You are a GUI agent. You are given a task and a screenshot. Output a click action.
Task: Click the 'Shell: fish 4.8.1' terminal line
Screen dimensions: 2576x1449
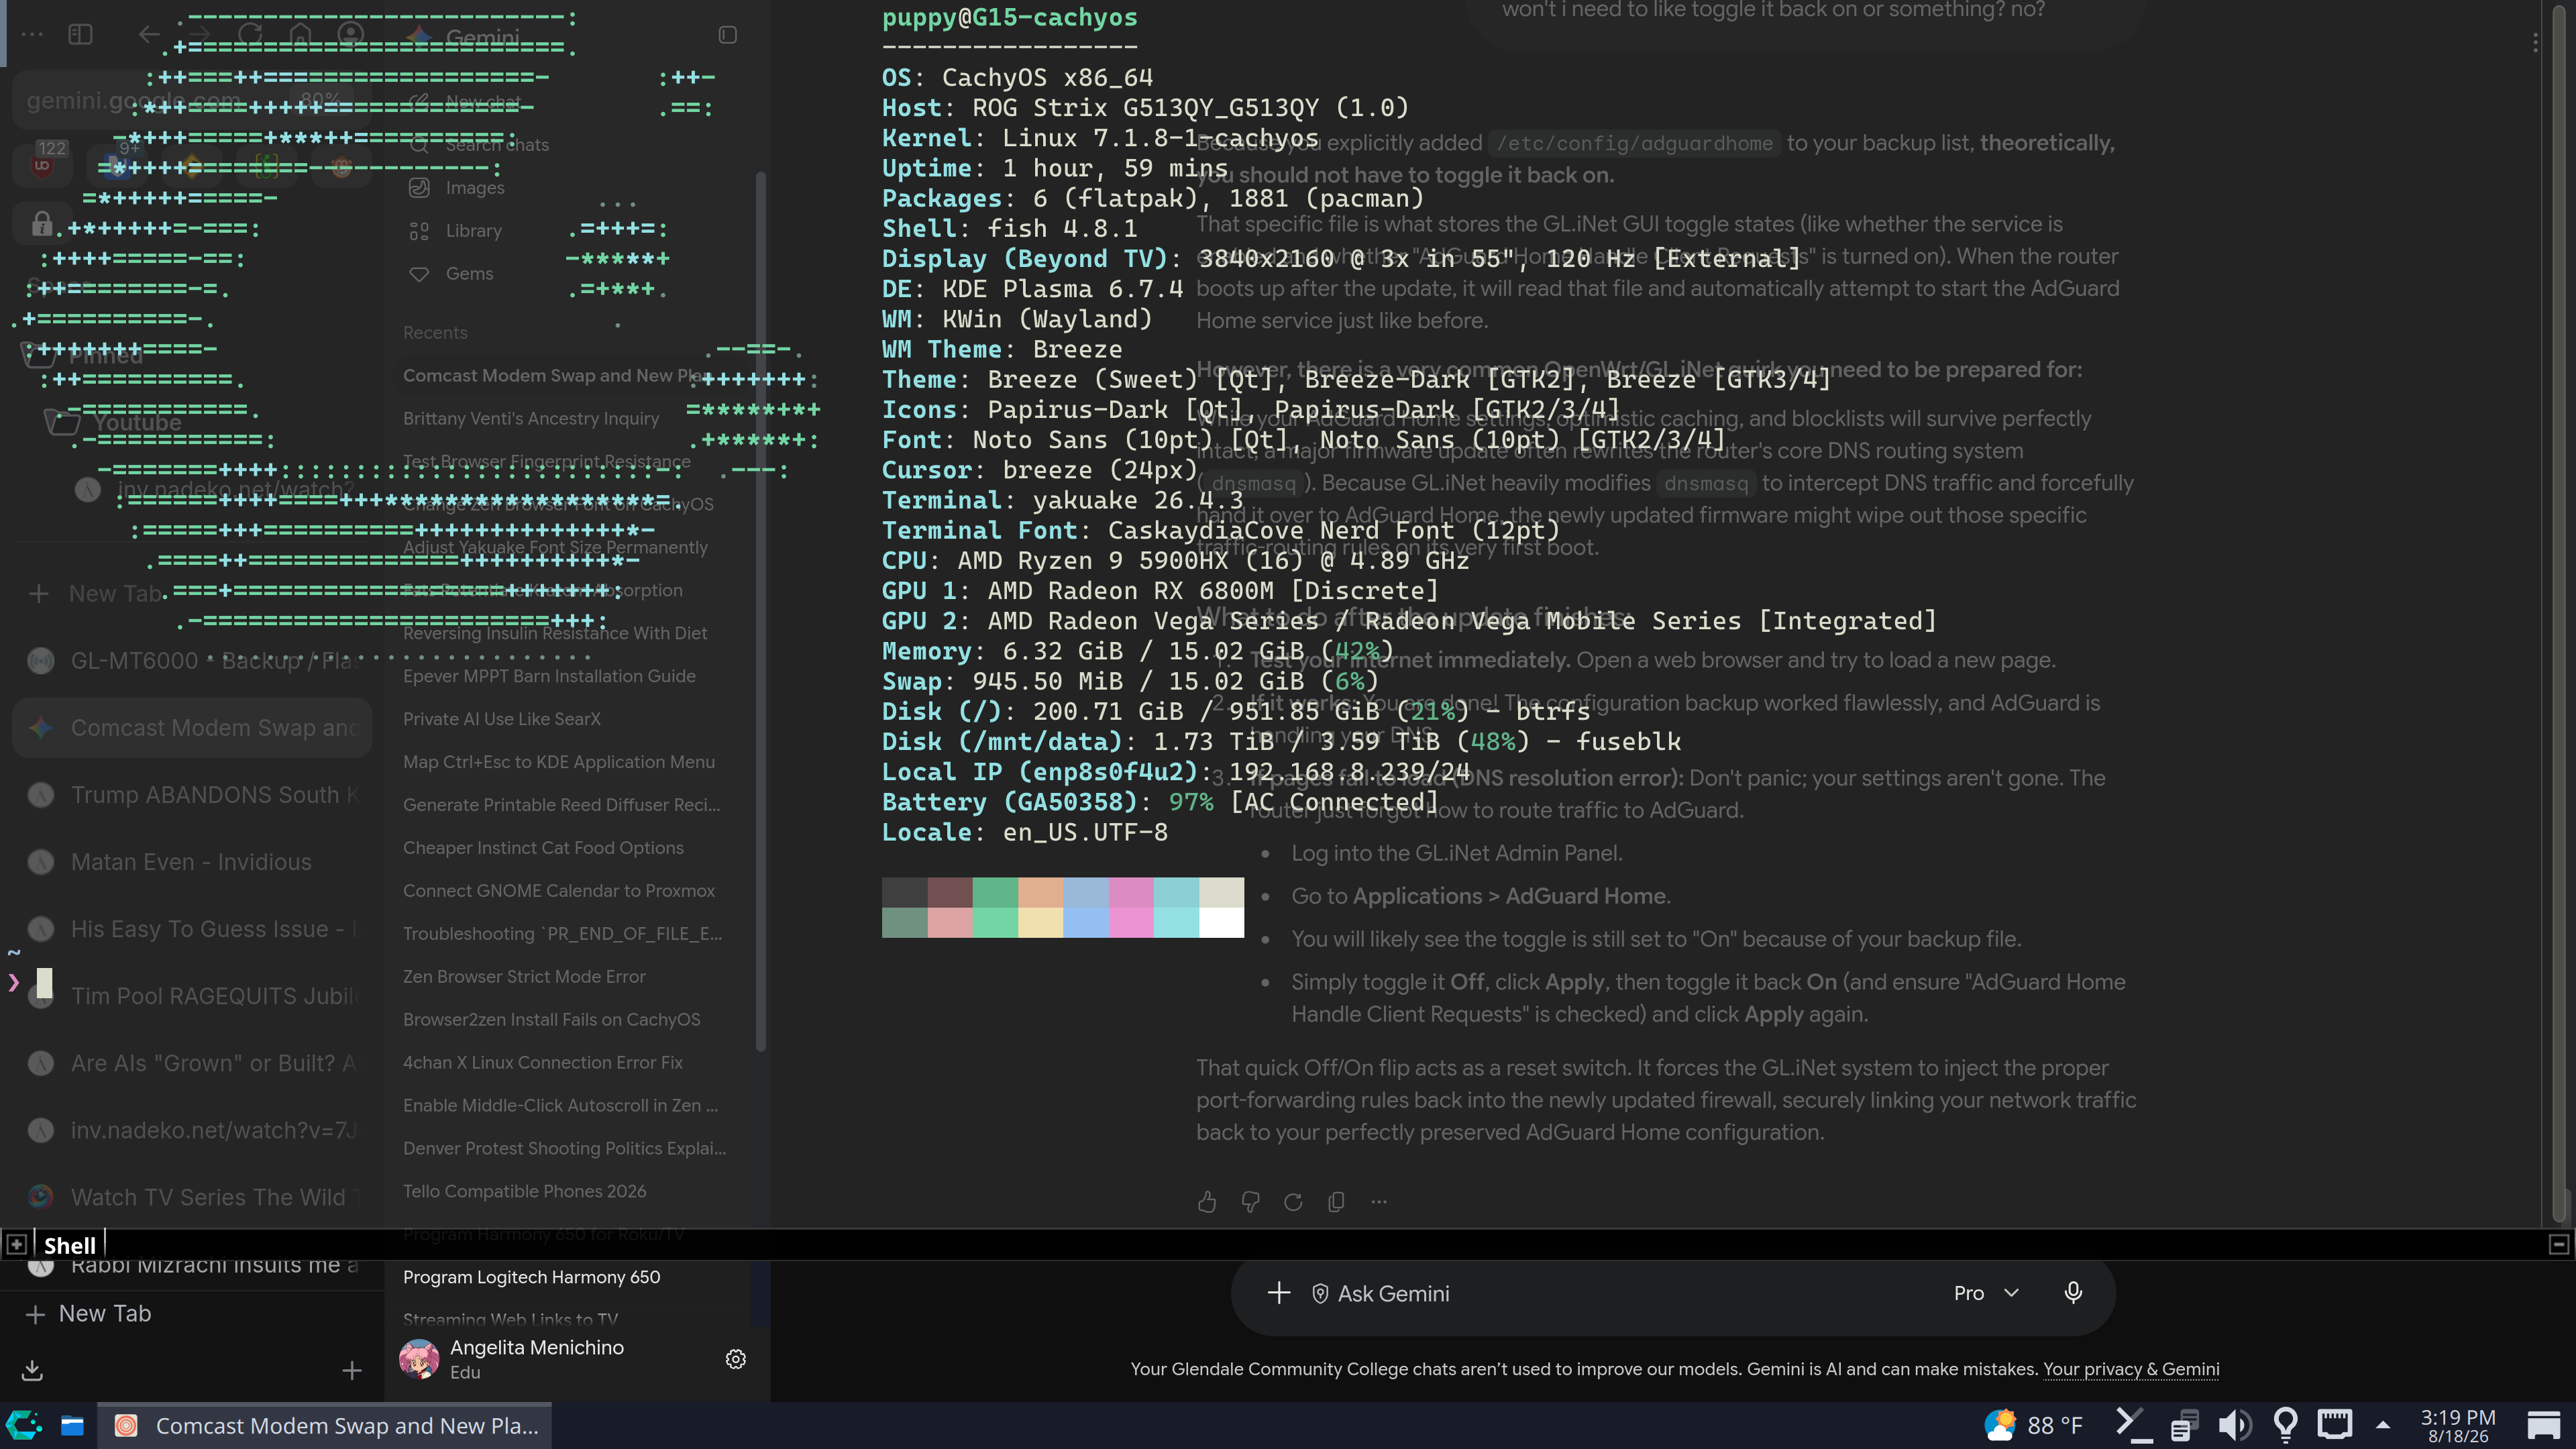[x=1009, y=228]
